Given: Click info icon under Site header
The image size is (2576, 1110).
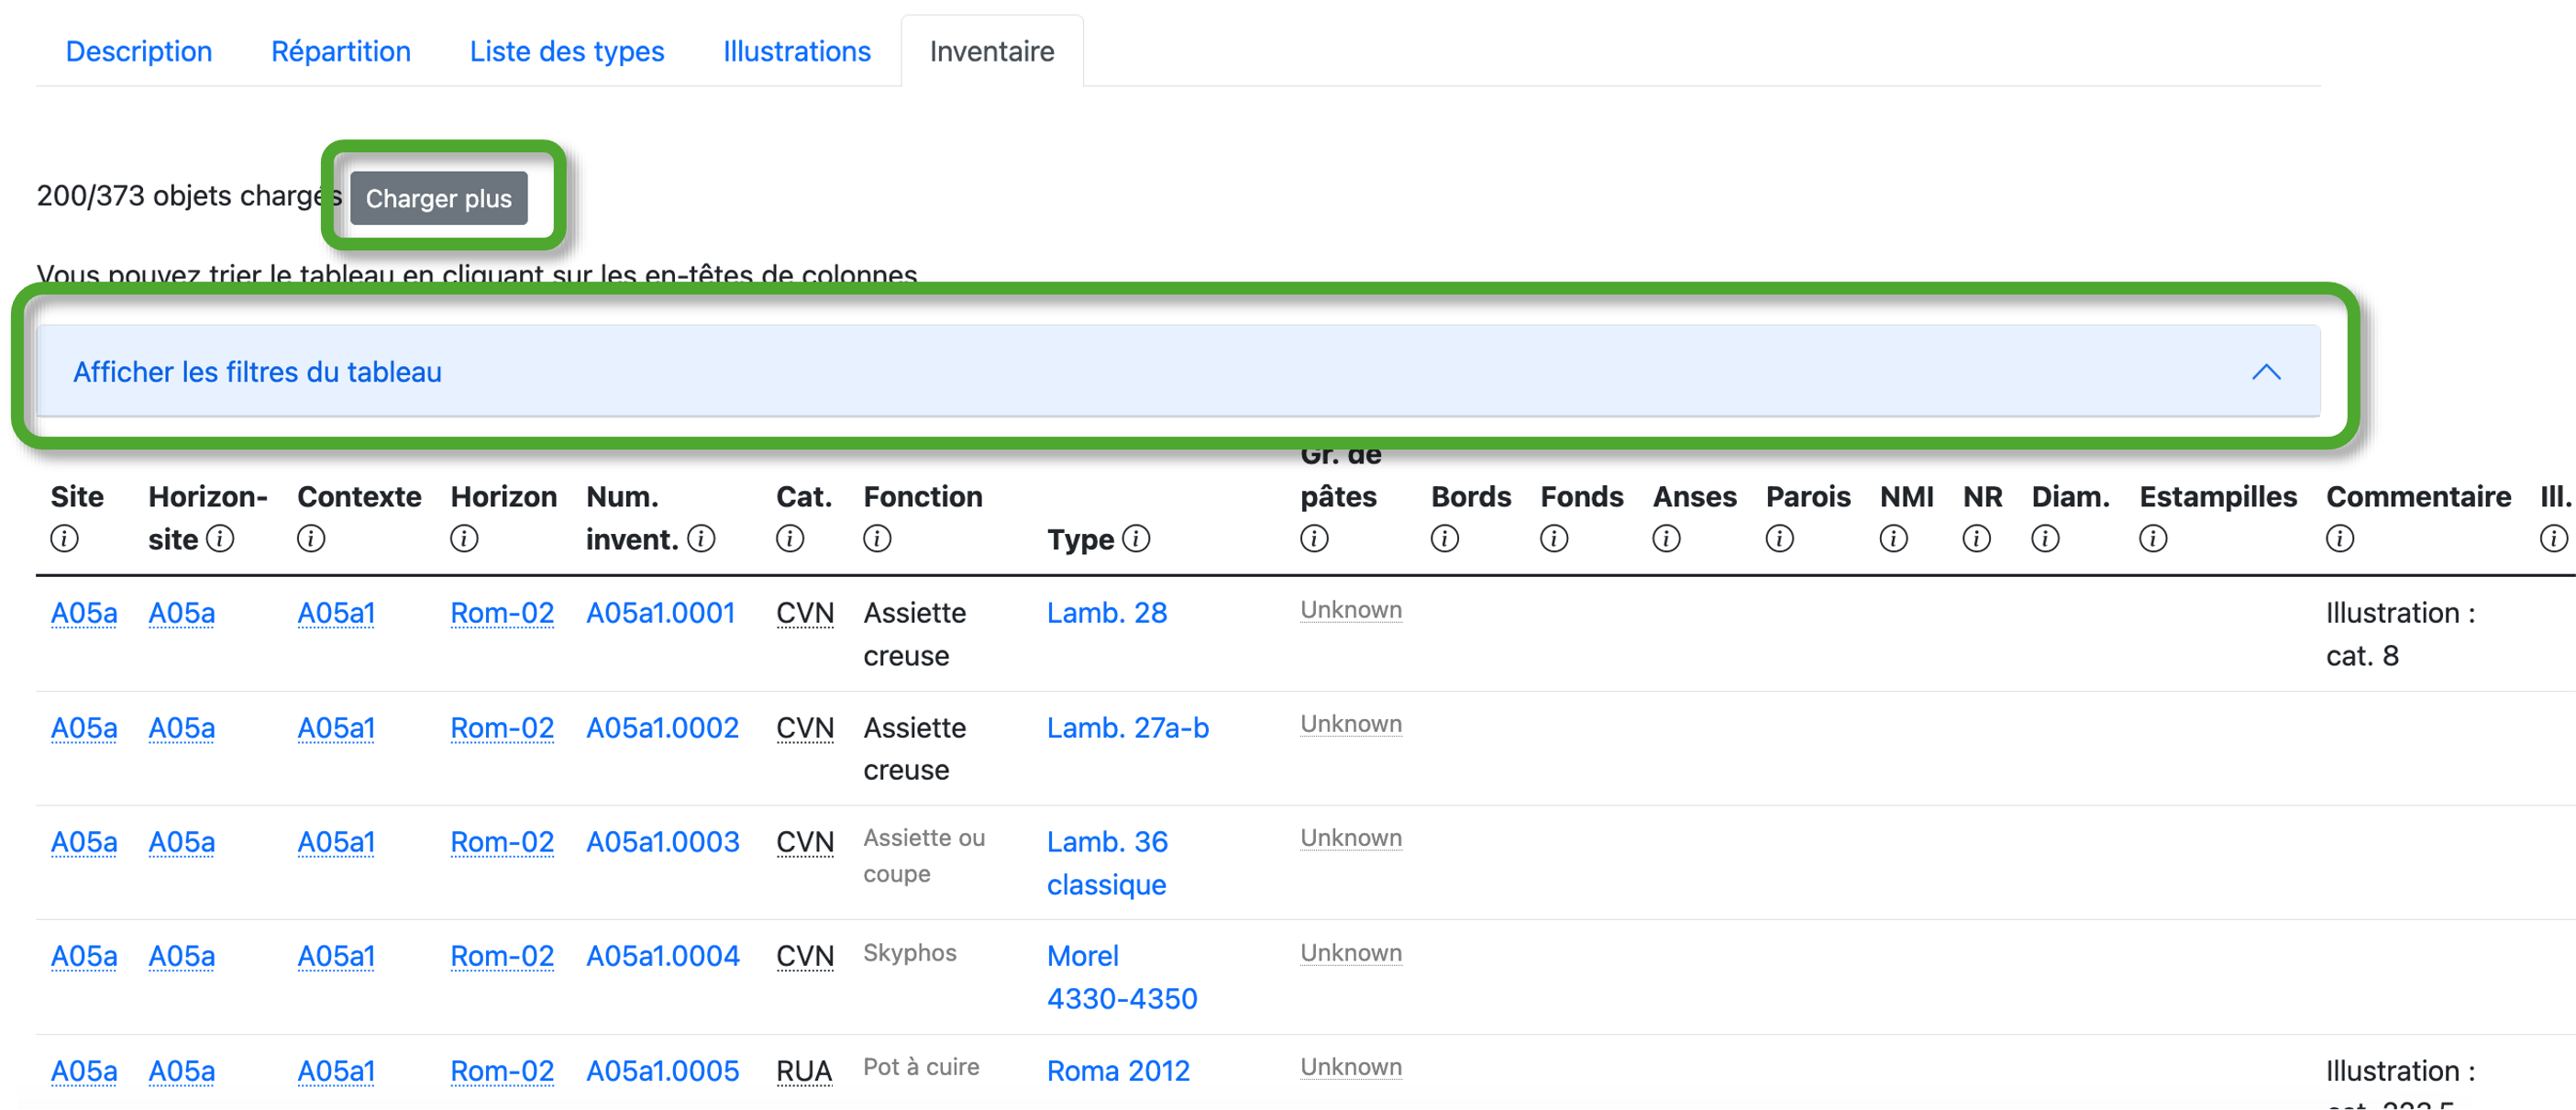Looking at the screenshot, I should click(64, 539).
